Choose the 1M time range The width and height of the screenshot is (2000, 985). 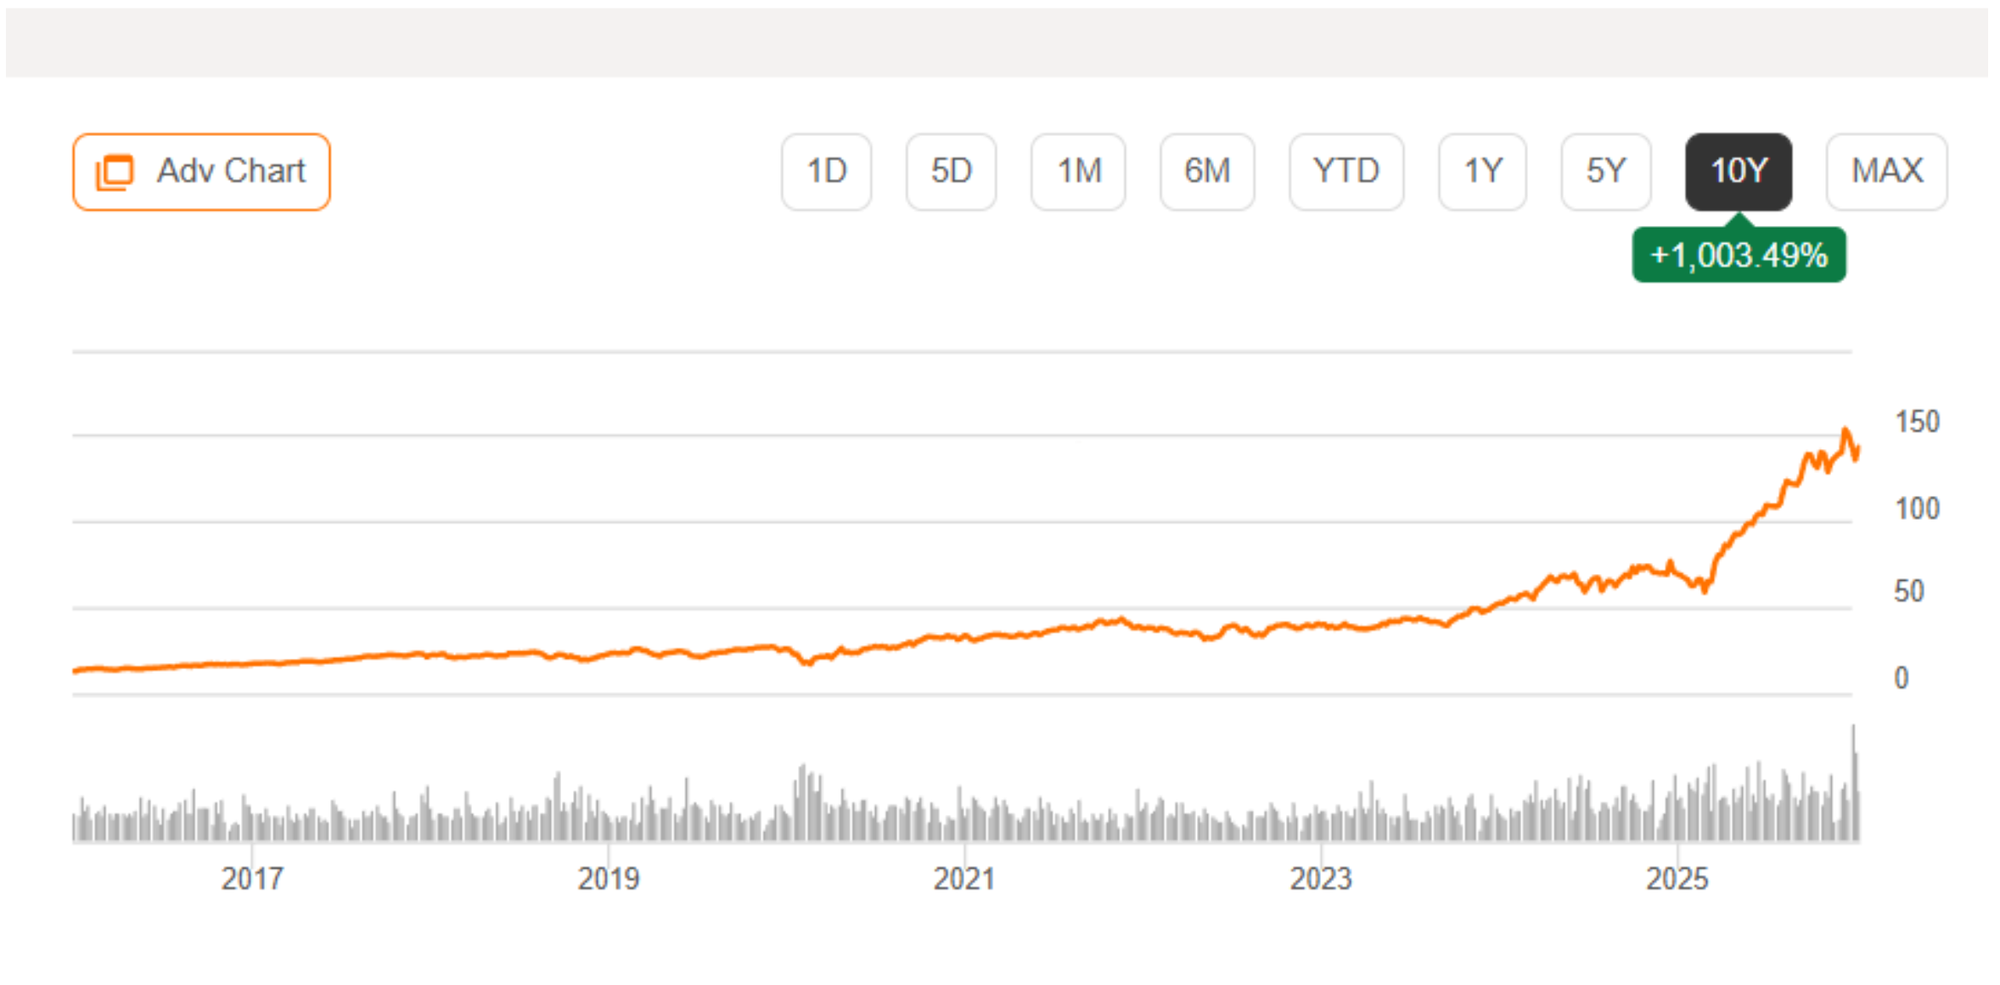[1078, 171]
